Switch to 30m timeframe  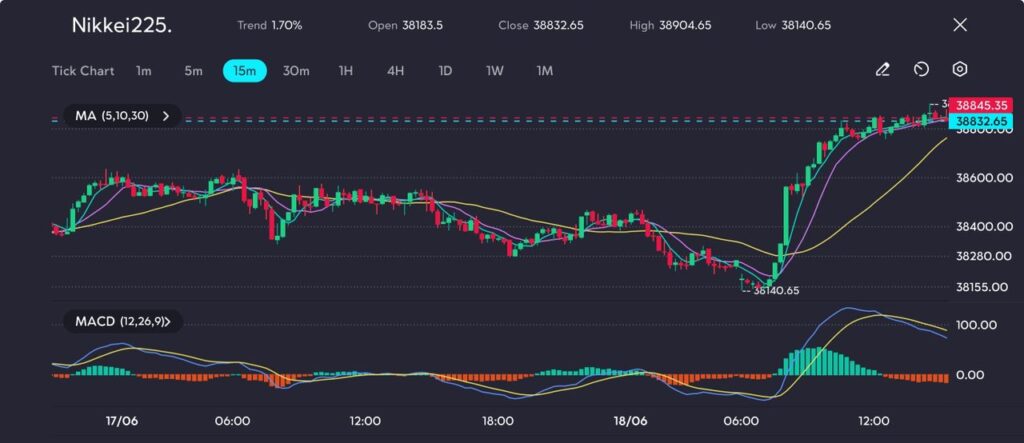(296, 71)
